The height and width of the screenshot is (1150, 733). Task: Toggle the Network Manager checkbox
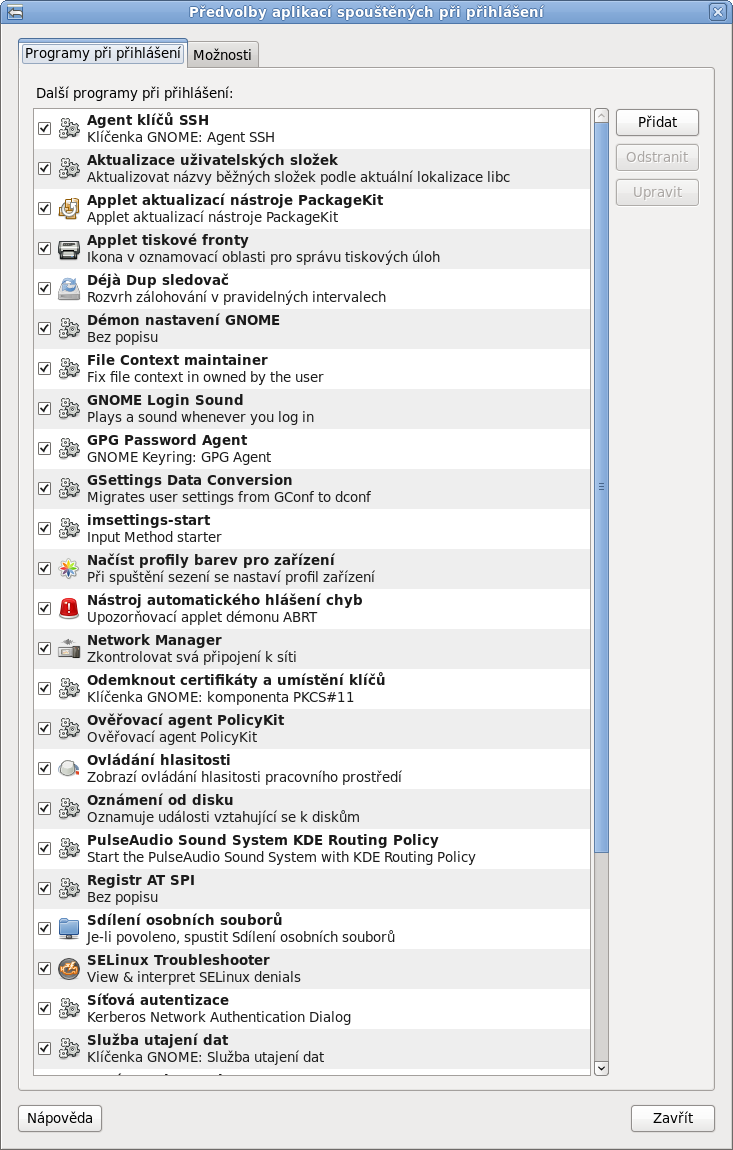(44, 648)
